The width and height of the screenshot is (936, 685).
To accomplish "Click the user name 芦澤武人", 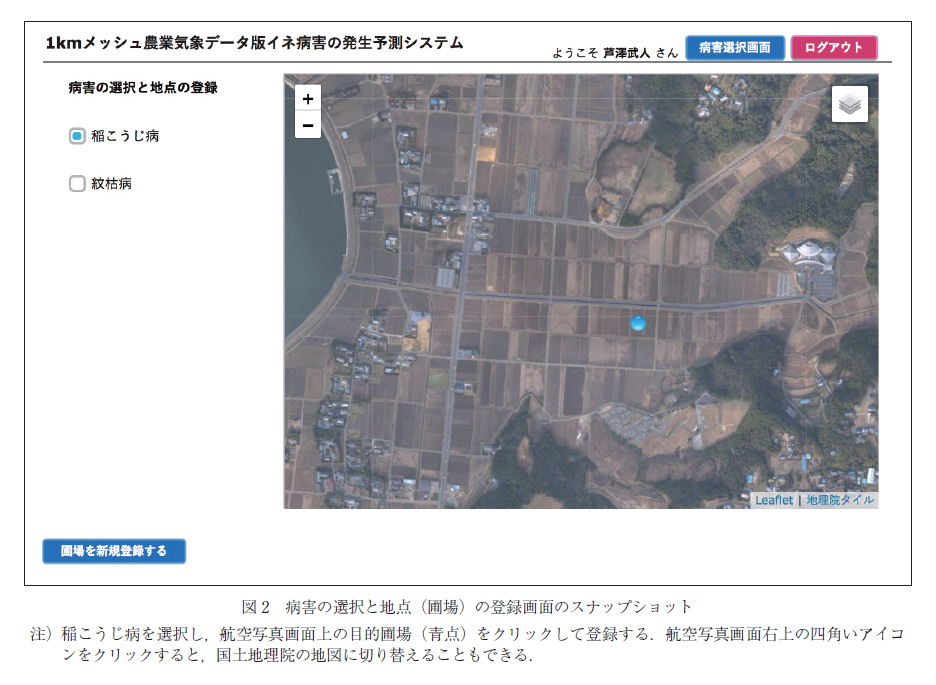I will pyautogui.click(x=626, y=53).
